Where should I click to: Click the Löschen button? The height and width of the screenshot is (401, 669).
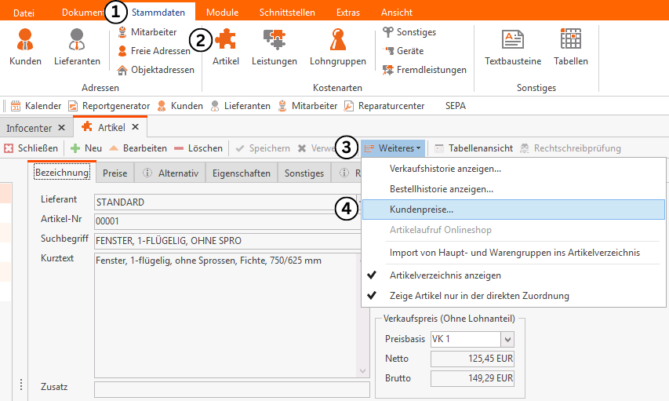197,148
